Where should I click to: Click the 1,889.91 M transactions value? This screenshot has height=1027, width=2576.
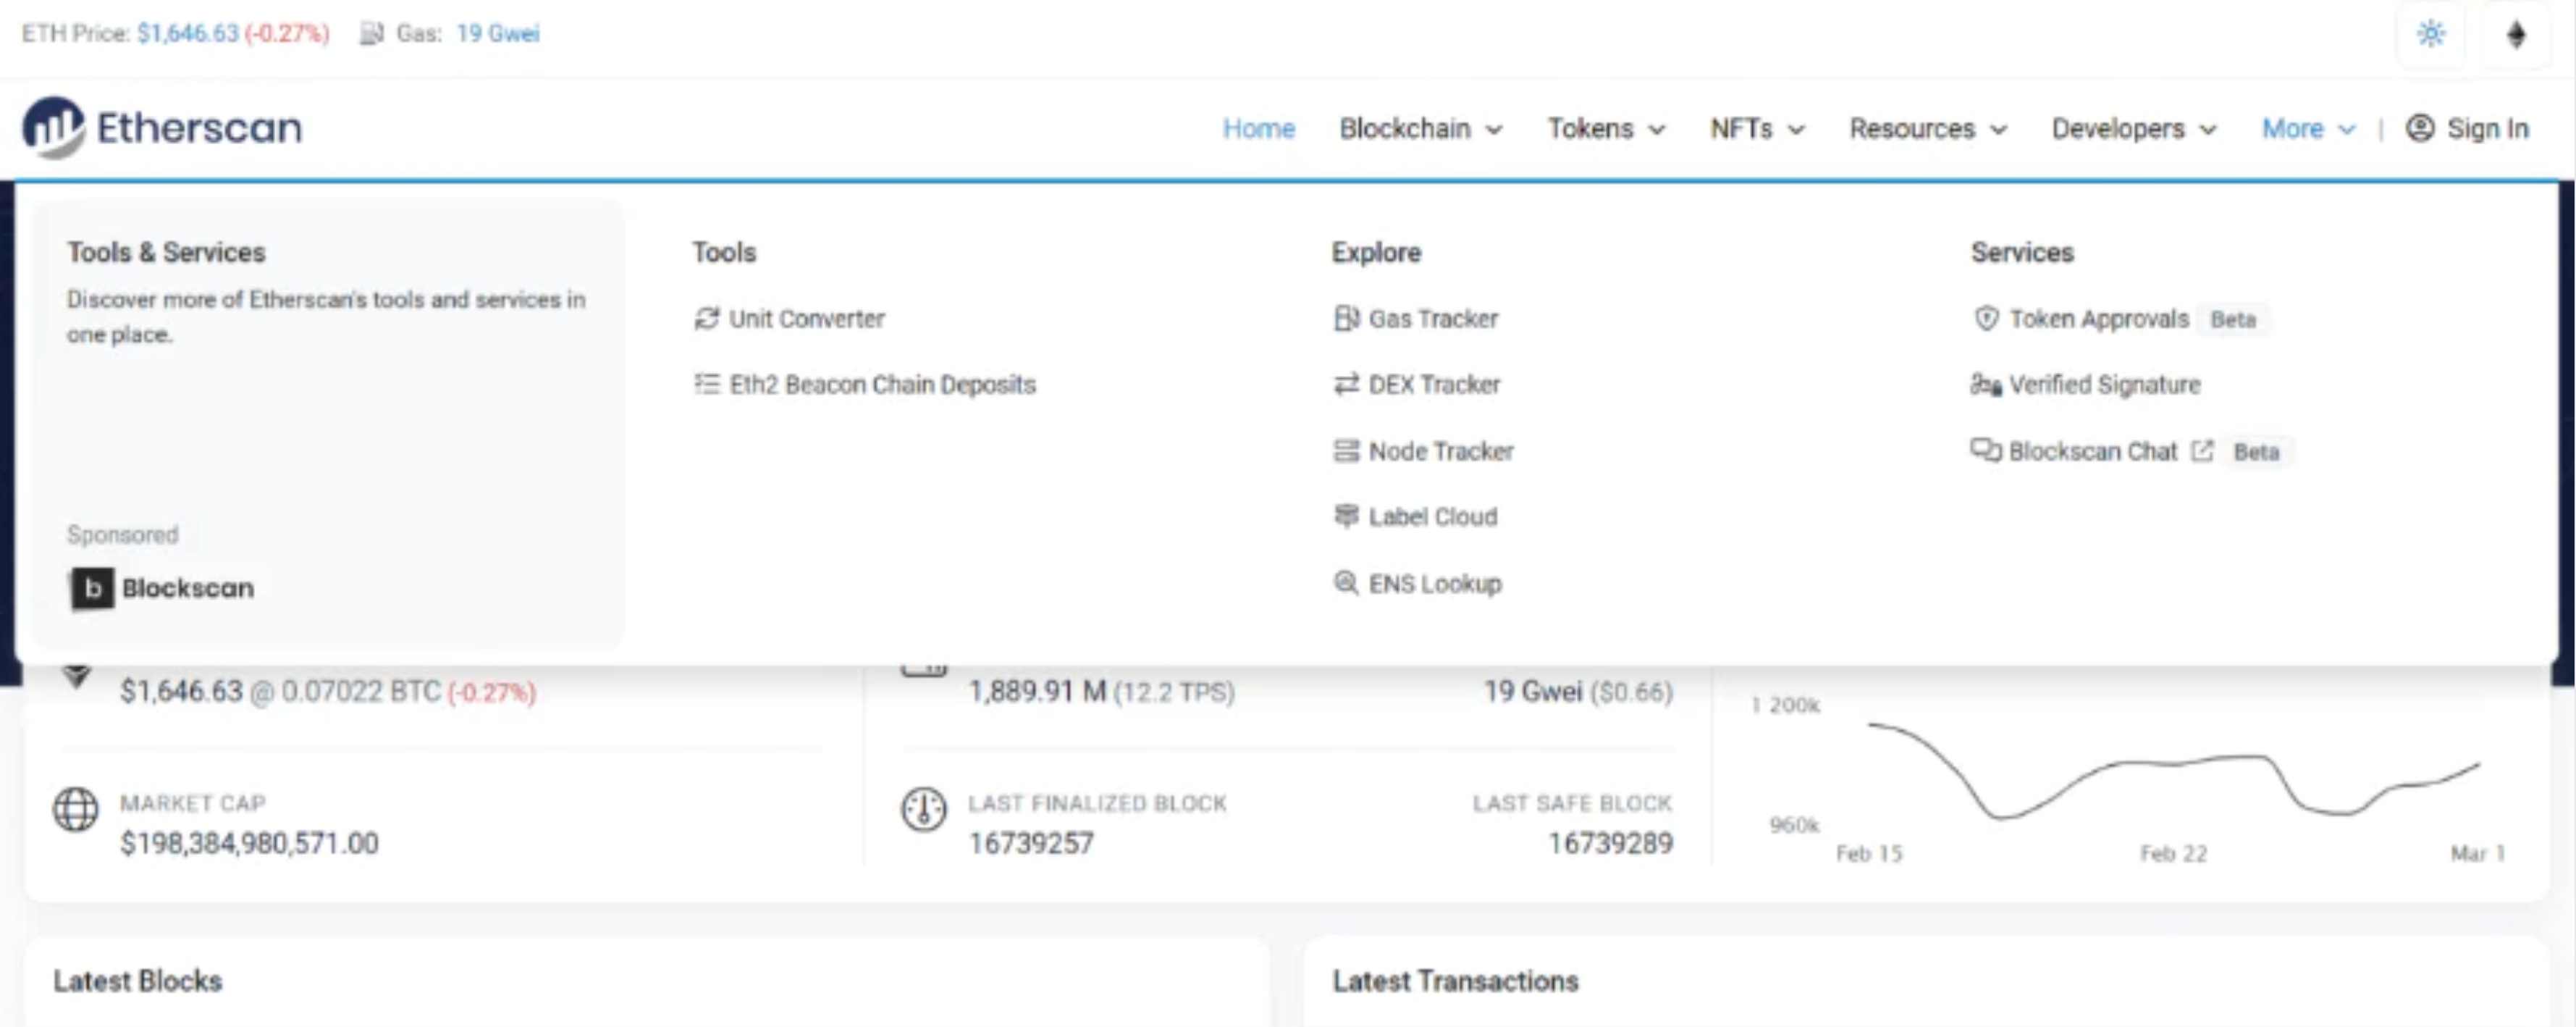point(1037,691)
